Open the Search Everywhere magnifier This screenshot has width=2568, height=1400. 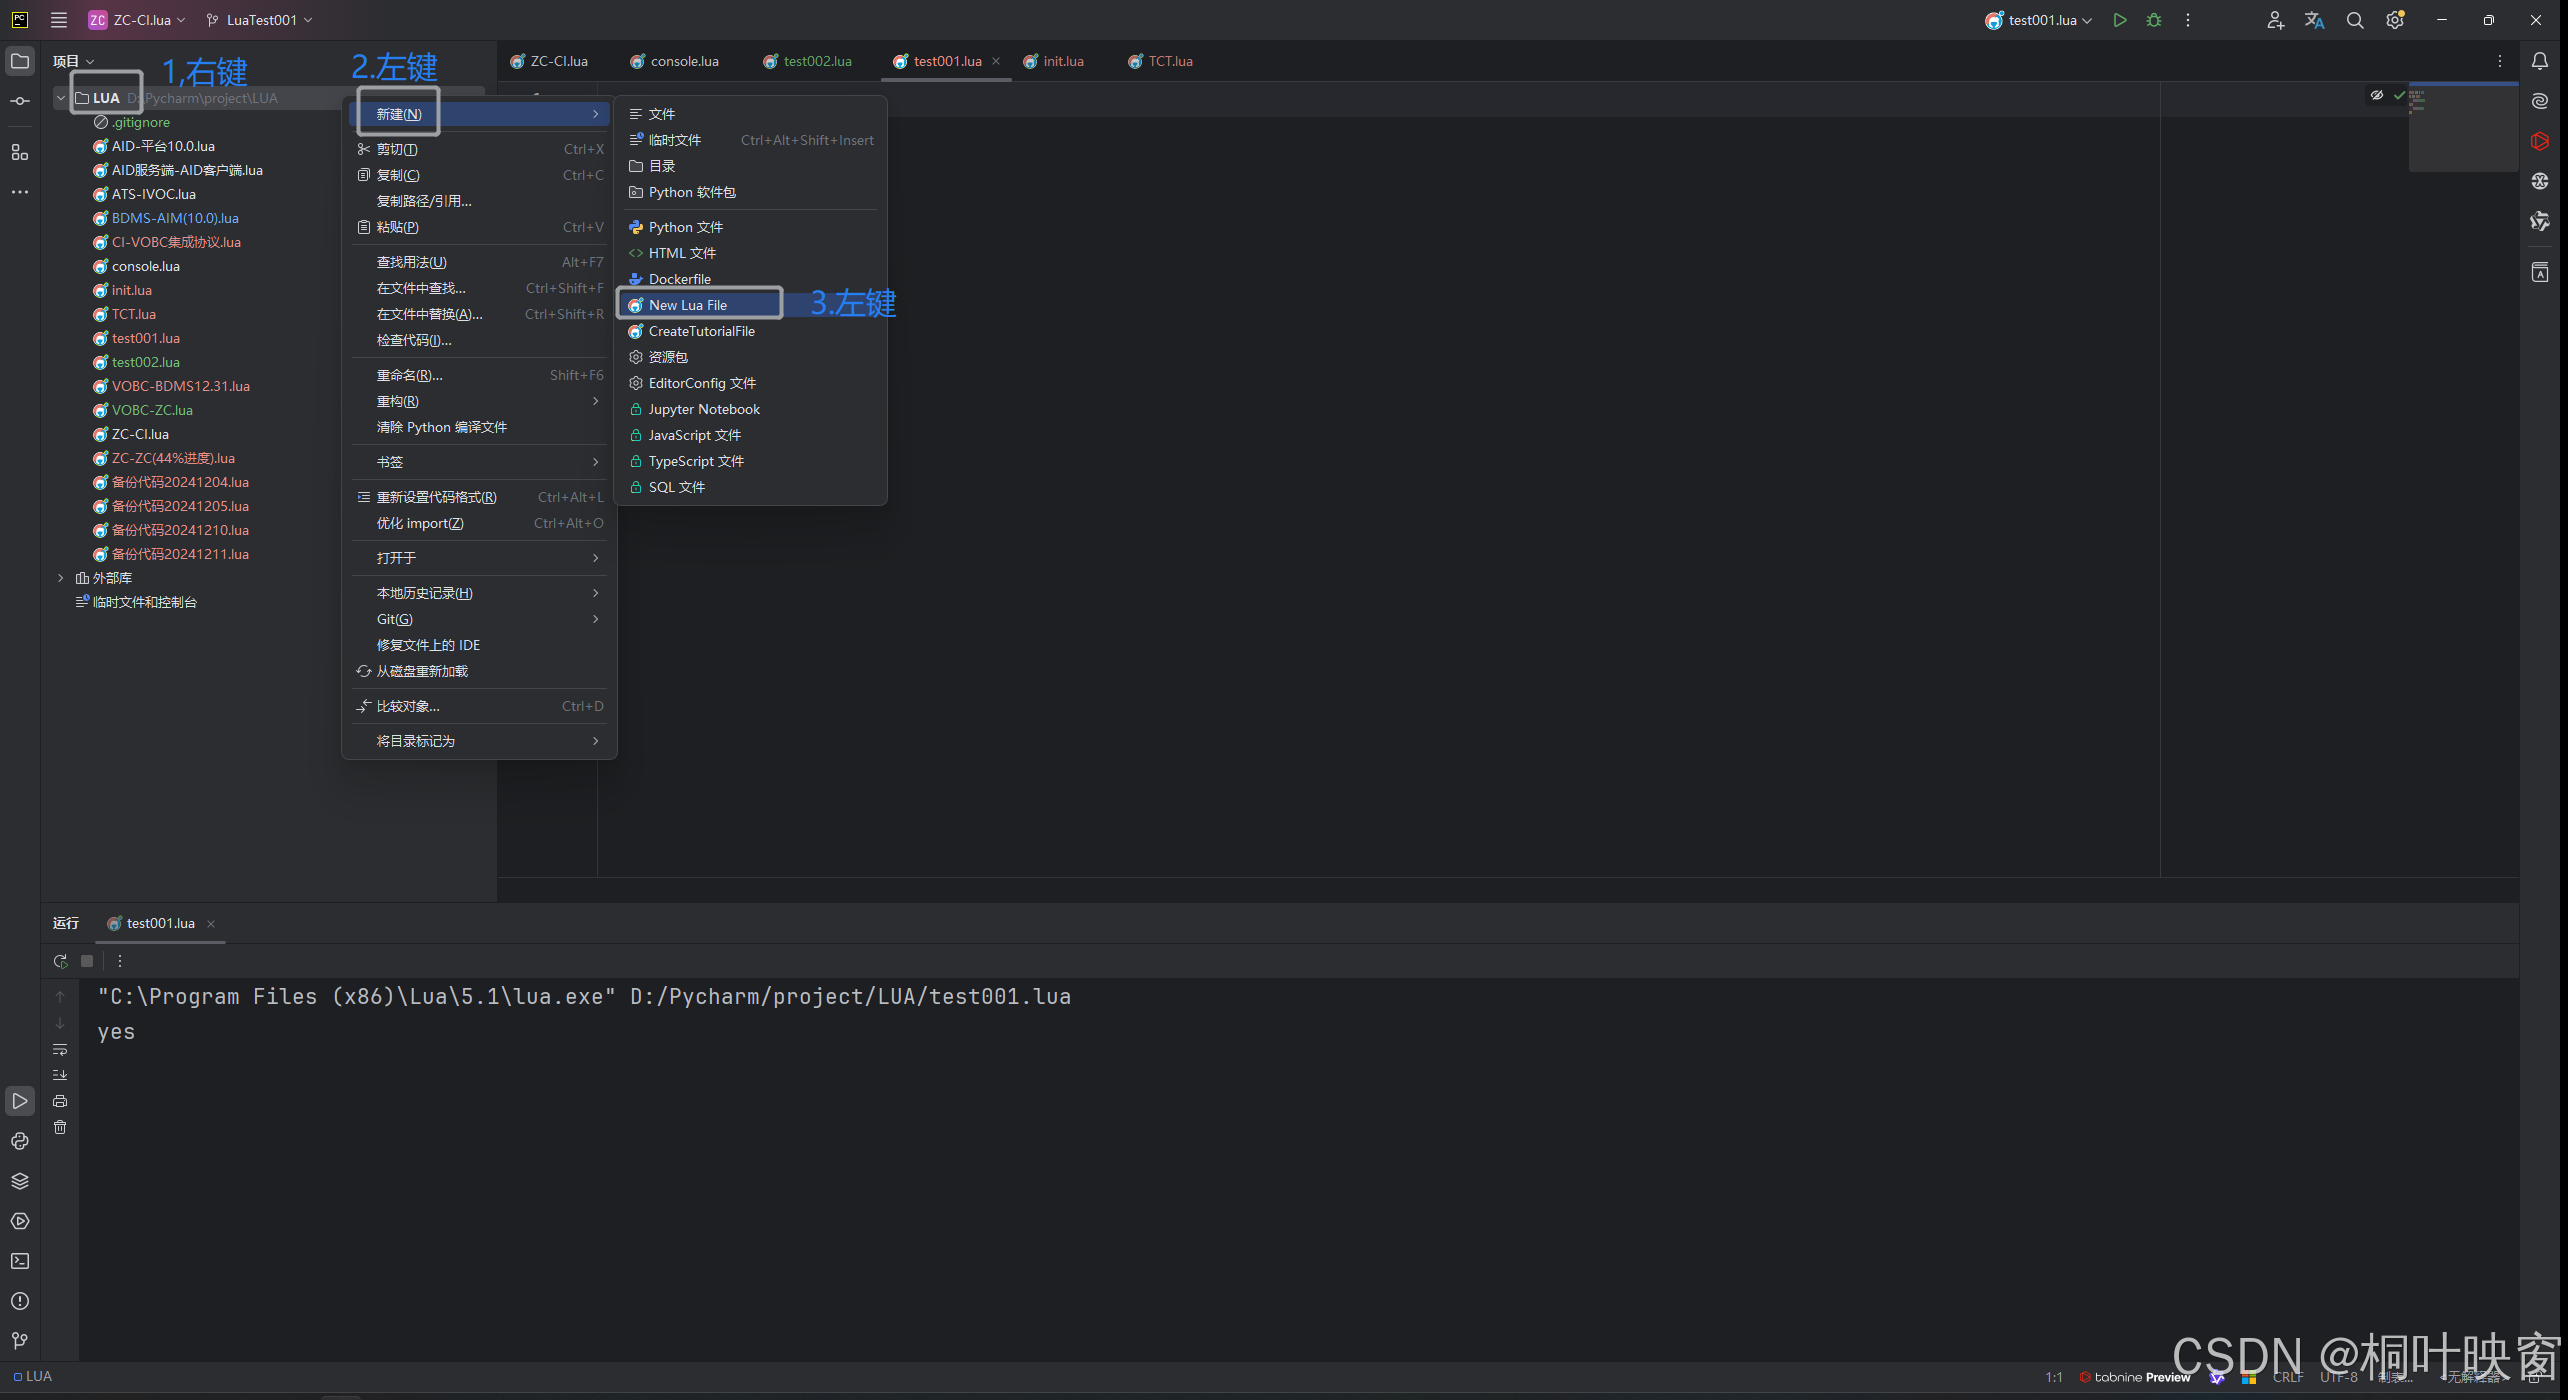click(x=2355, y=20)
